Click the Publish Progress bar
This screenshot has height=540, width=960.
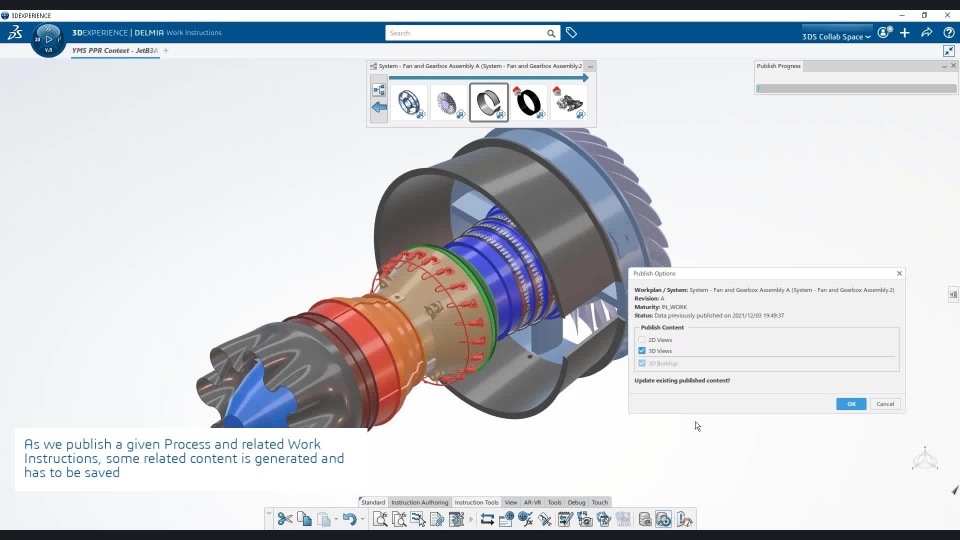(857, 88)
